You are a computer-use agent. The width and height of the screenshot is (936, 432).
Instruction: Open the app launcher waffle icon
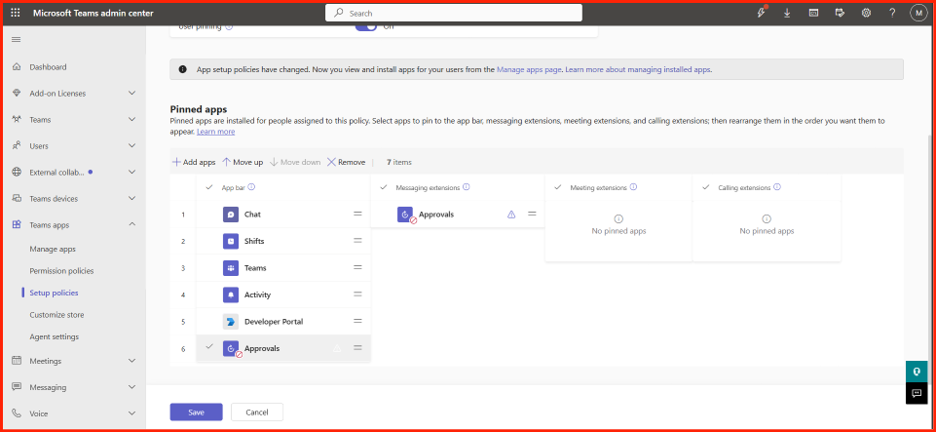tap(16, 13)
